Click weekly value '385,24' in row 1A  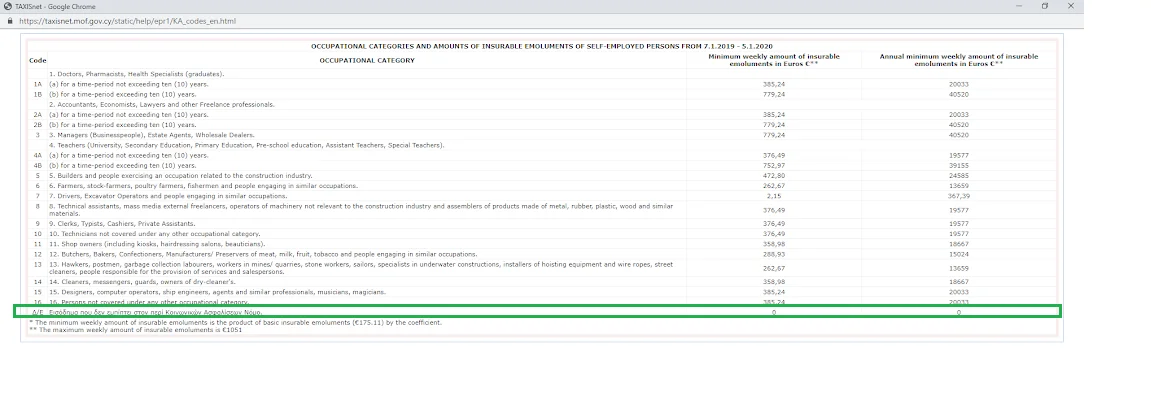coord(774,84)
